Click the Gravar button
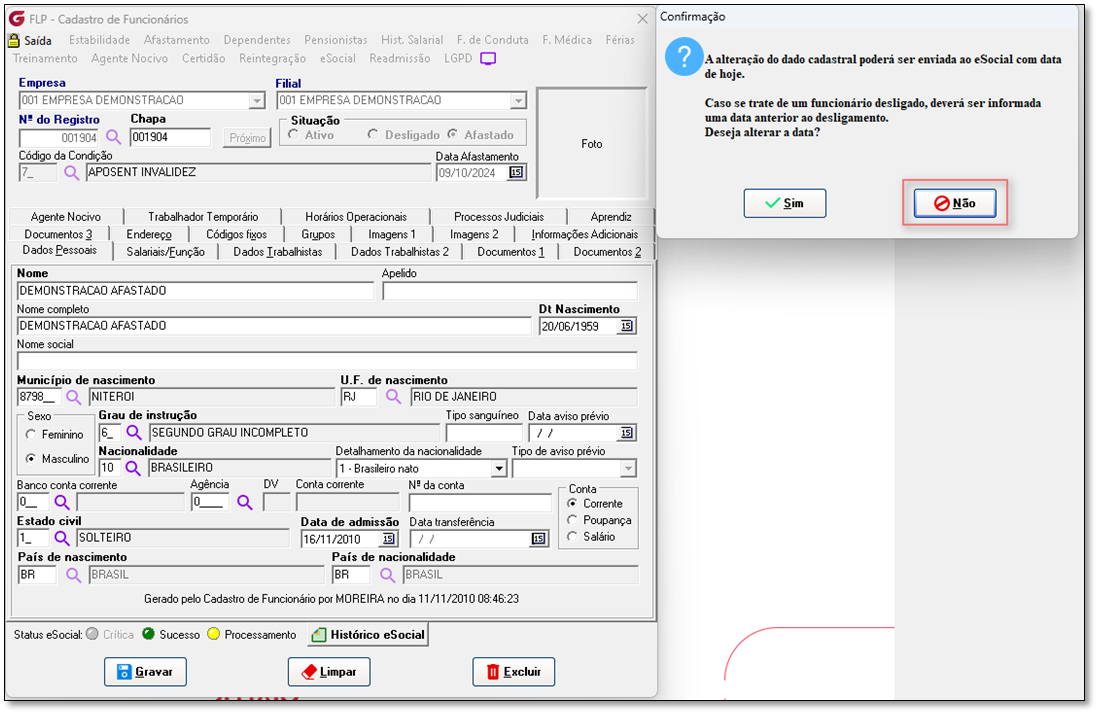 (146, 672)
